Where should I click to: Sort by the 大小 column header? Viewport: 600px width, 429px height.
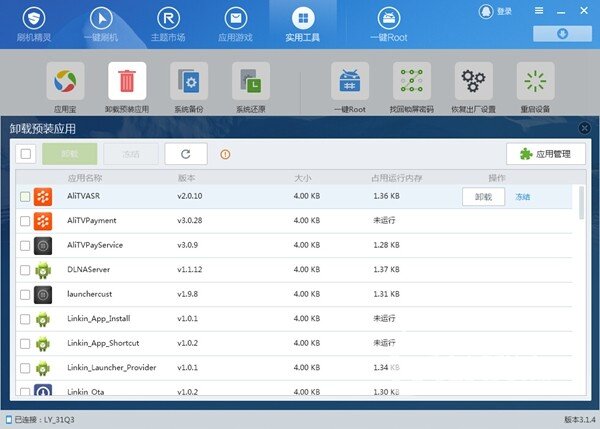(x=303, y=178)
